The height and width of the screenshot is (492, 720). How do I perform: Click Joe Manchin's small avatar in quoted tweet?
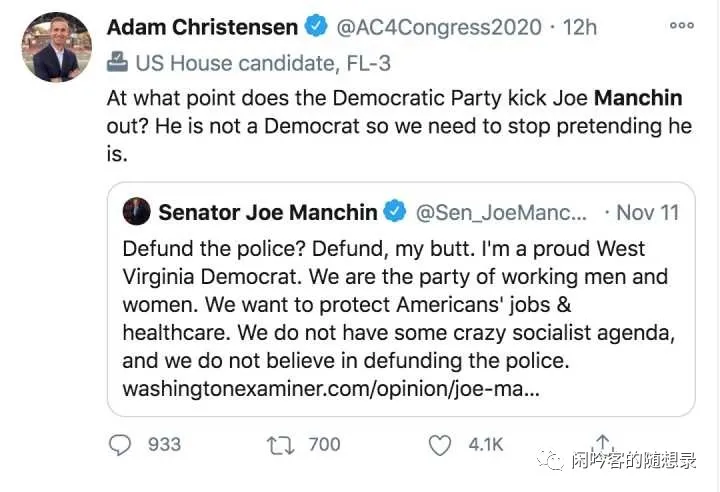[138, 212]
